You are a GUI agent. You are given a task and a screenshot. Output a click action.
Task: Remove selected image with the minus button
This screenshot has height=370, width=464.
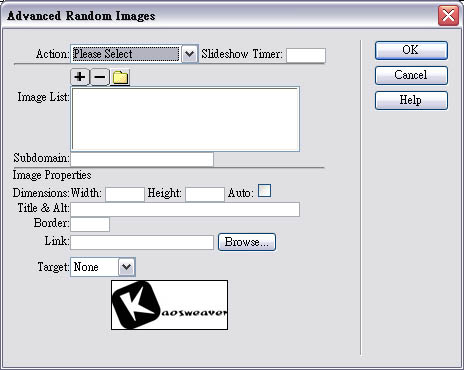[100, 77]
